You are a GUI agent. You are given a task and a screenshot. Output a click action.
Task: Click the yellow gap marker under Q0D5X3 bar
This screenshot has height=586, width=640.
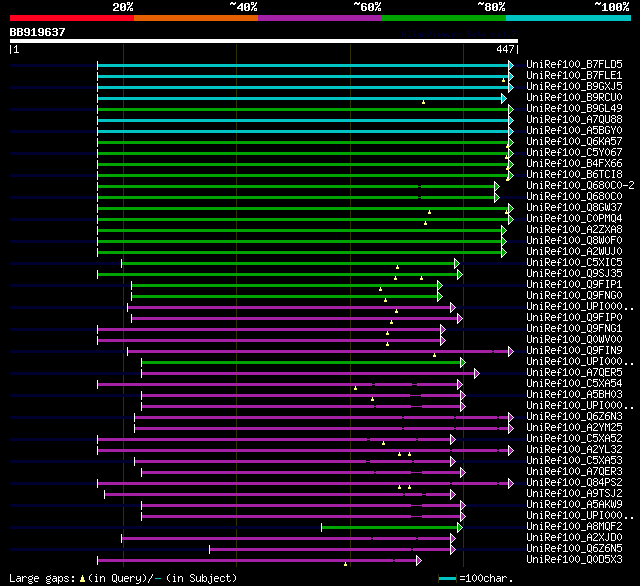345,564
